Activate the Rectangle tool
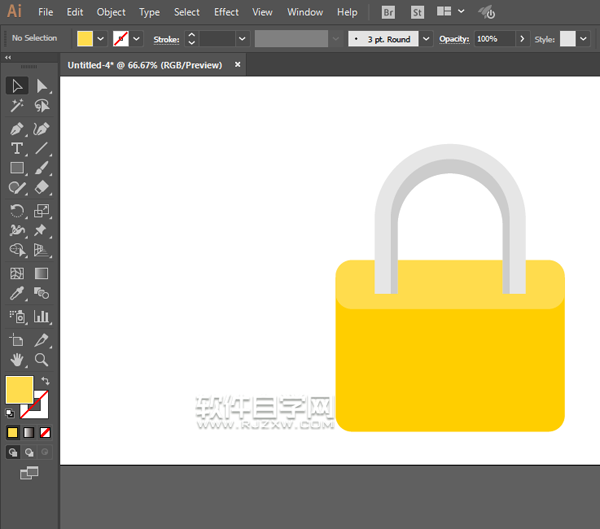 pyautogui.click(x=17, y=168)
